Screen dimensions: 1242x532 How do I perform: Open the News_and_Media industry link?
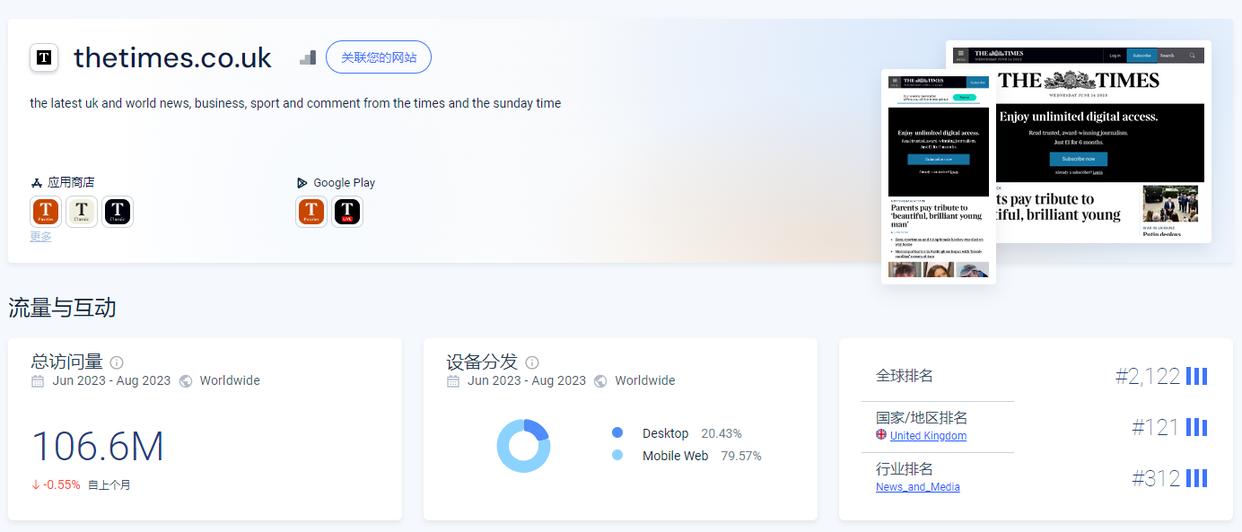917,487
